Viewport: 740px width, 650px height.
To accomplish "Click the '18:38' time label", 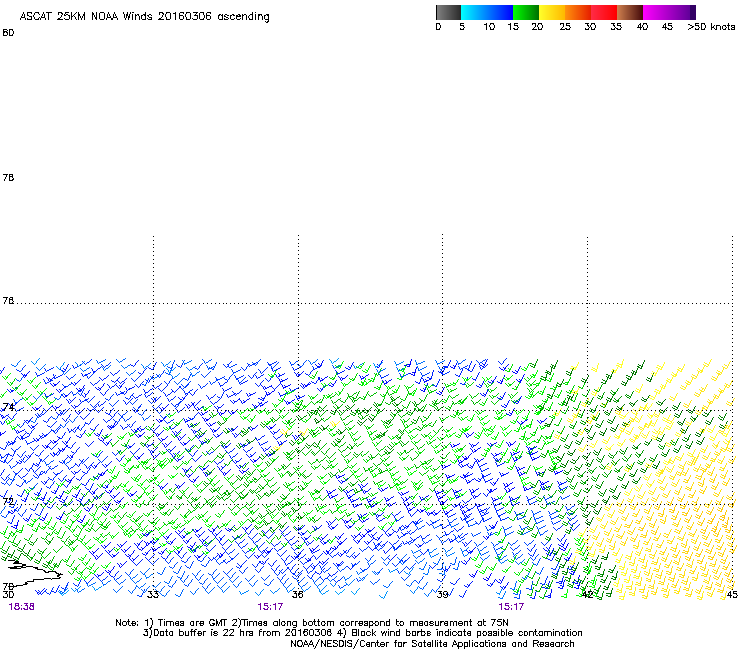I will (21, 607).
